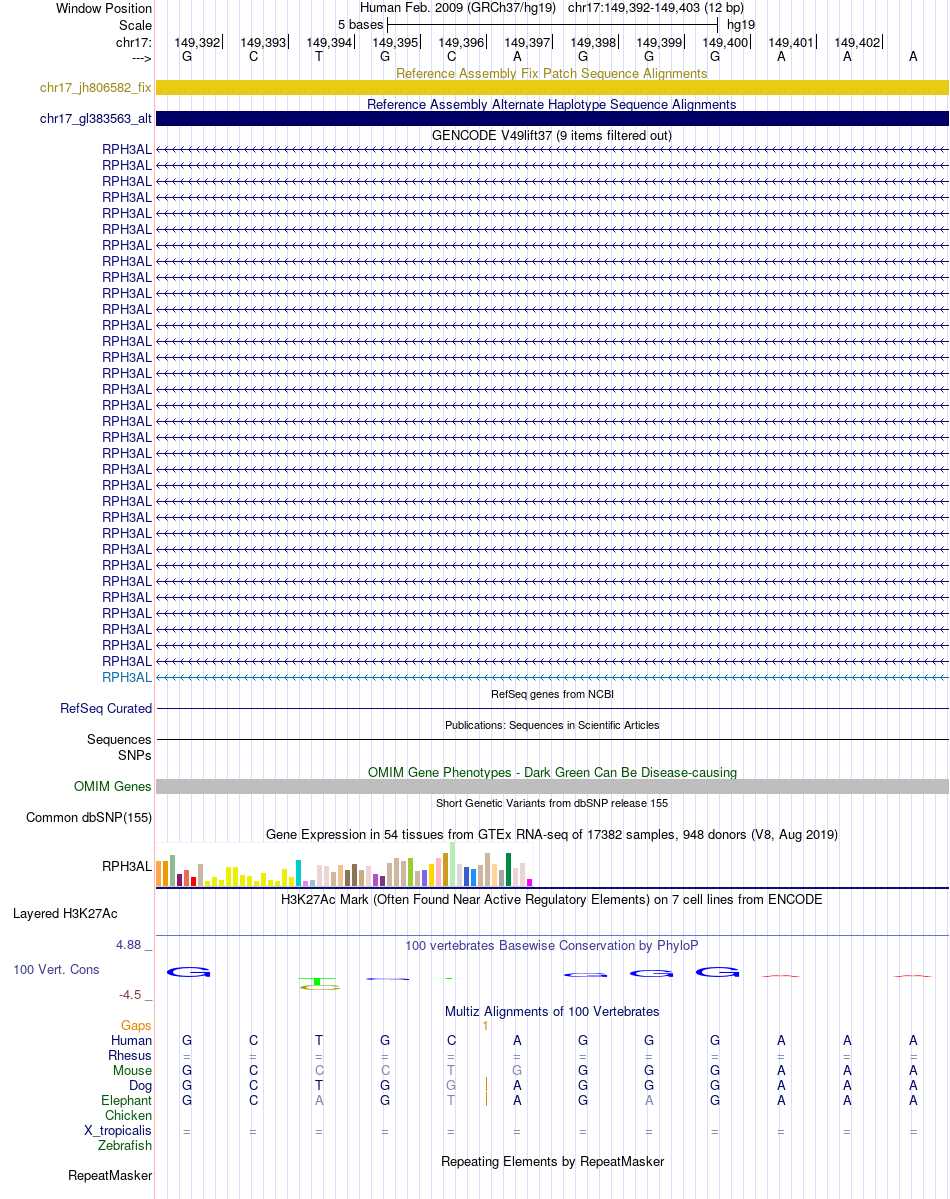Select the Chicken species label
Viewport: 950px width, 1199px height.
click(129, 1116)
